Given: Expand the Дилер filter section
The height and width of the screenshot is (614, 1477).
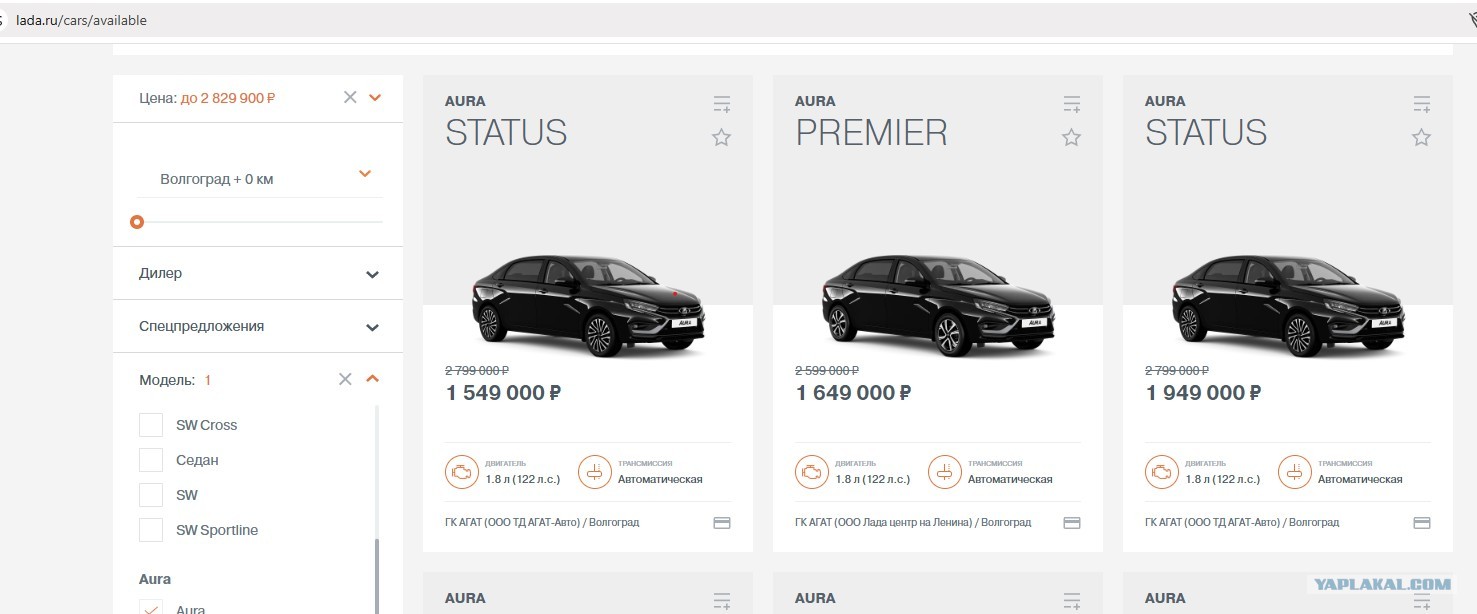Looking at the screenshot, I should (258, 273).
